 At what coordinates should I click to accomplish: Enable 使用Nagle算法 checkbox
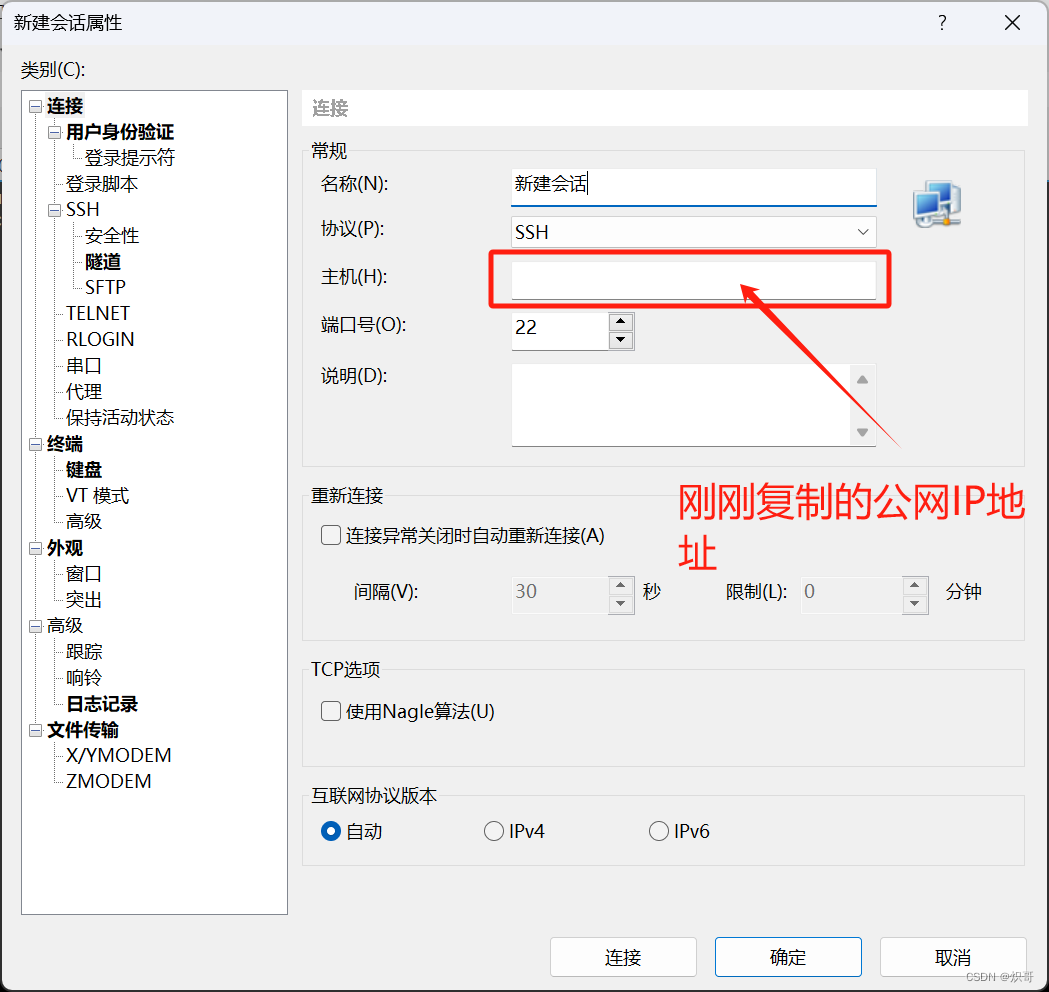pyautogui.click(x=330, y=711)
